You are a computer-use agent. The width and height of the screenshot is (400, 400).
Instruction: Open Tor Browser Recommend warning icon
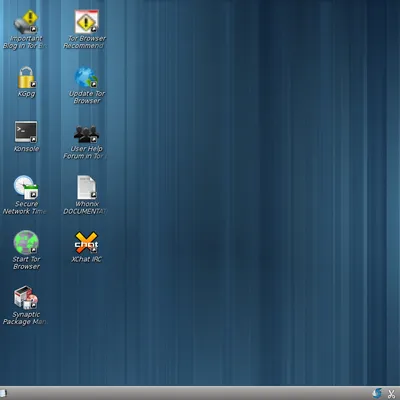pos(87,22)
